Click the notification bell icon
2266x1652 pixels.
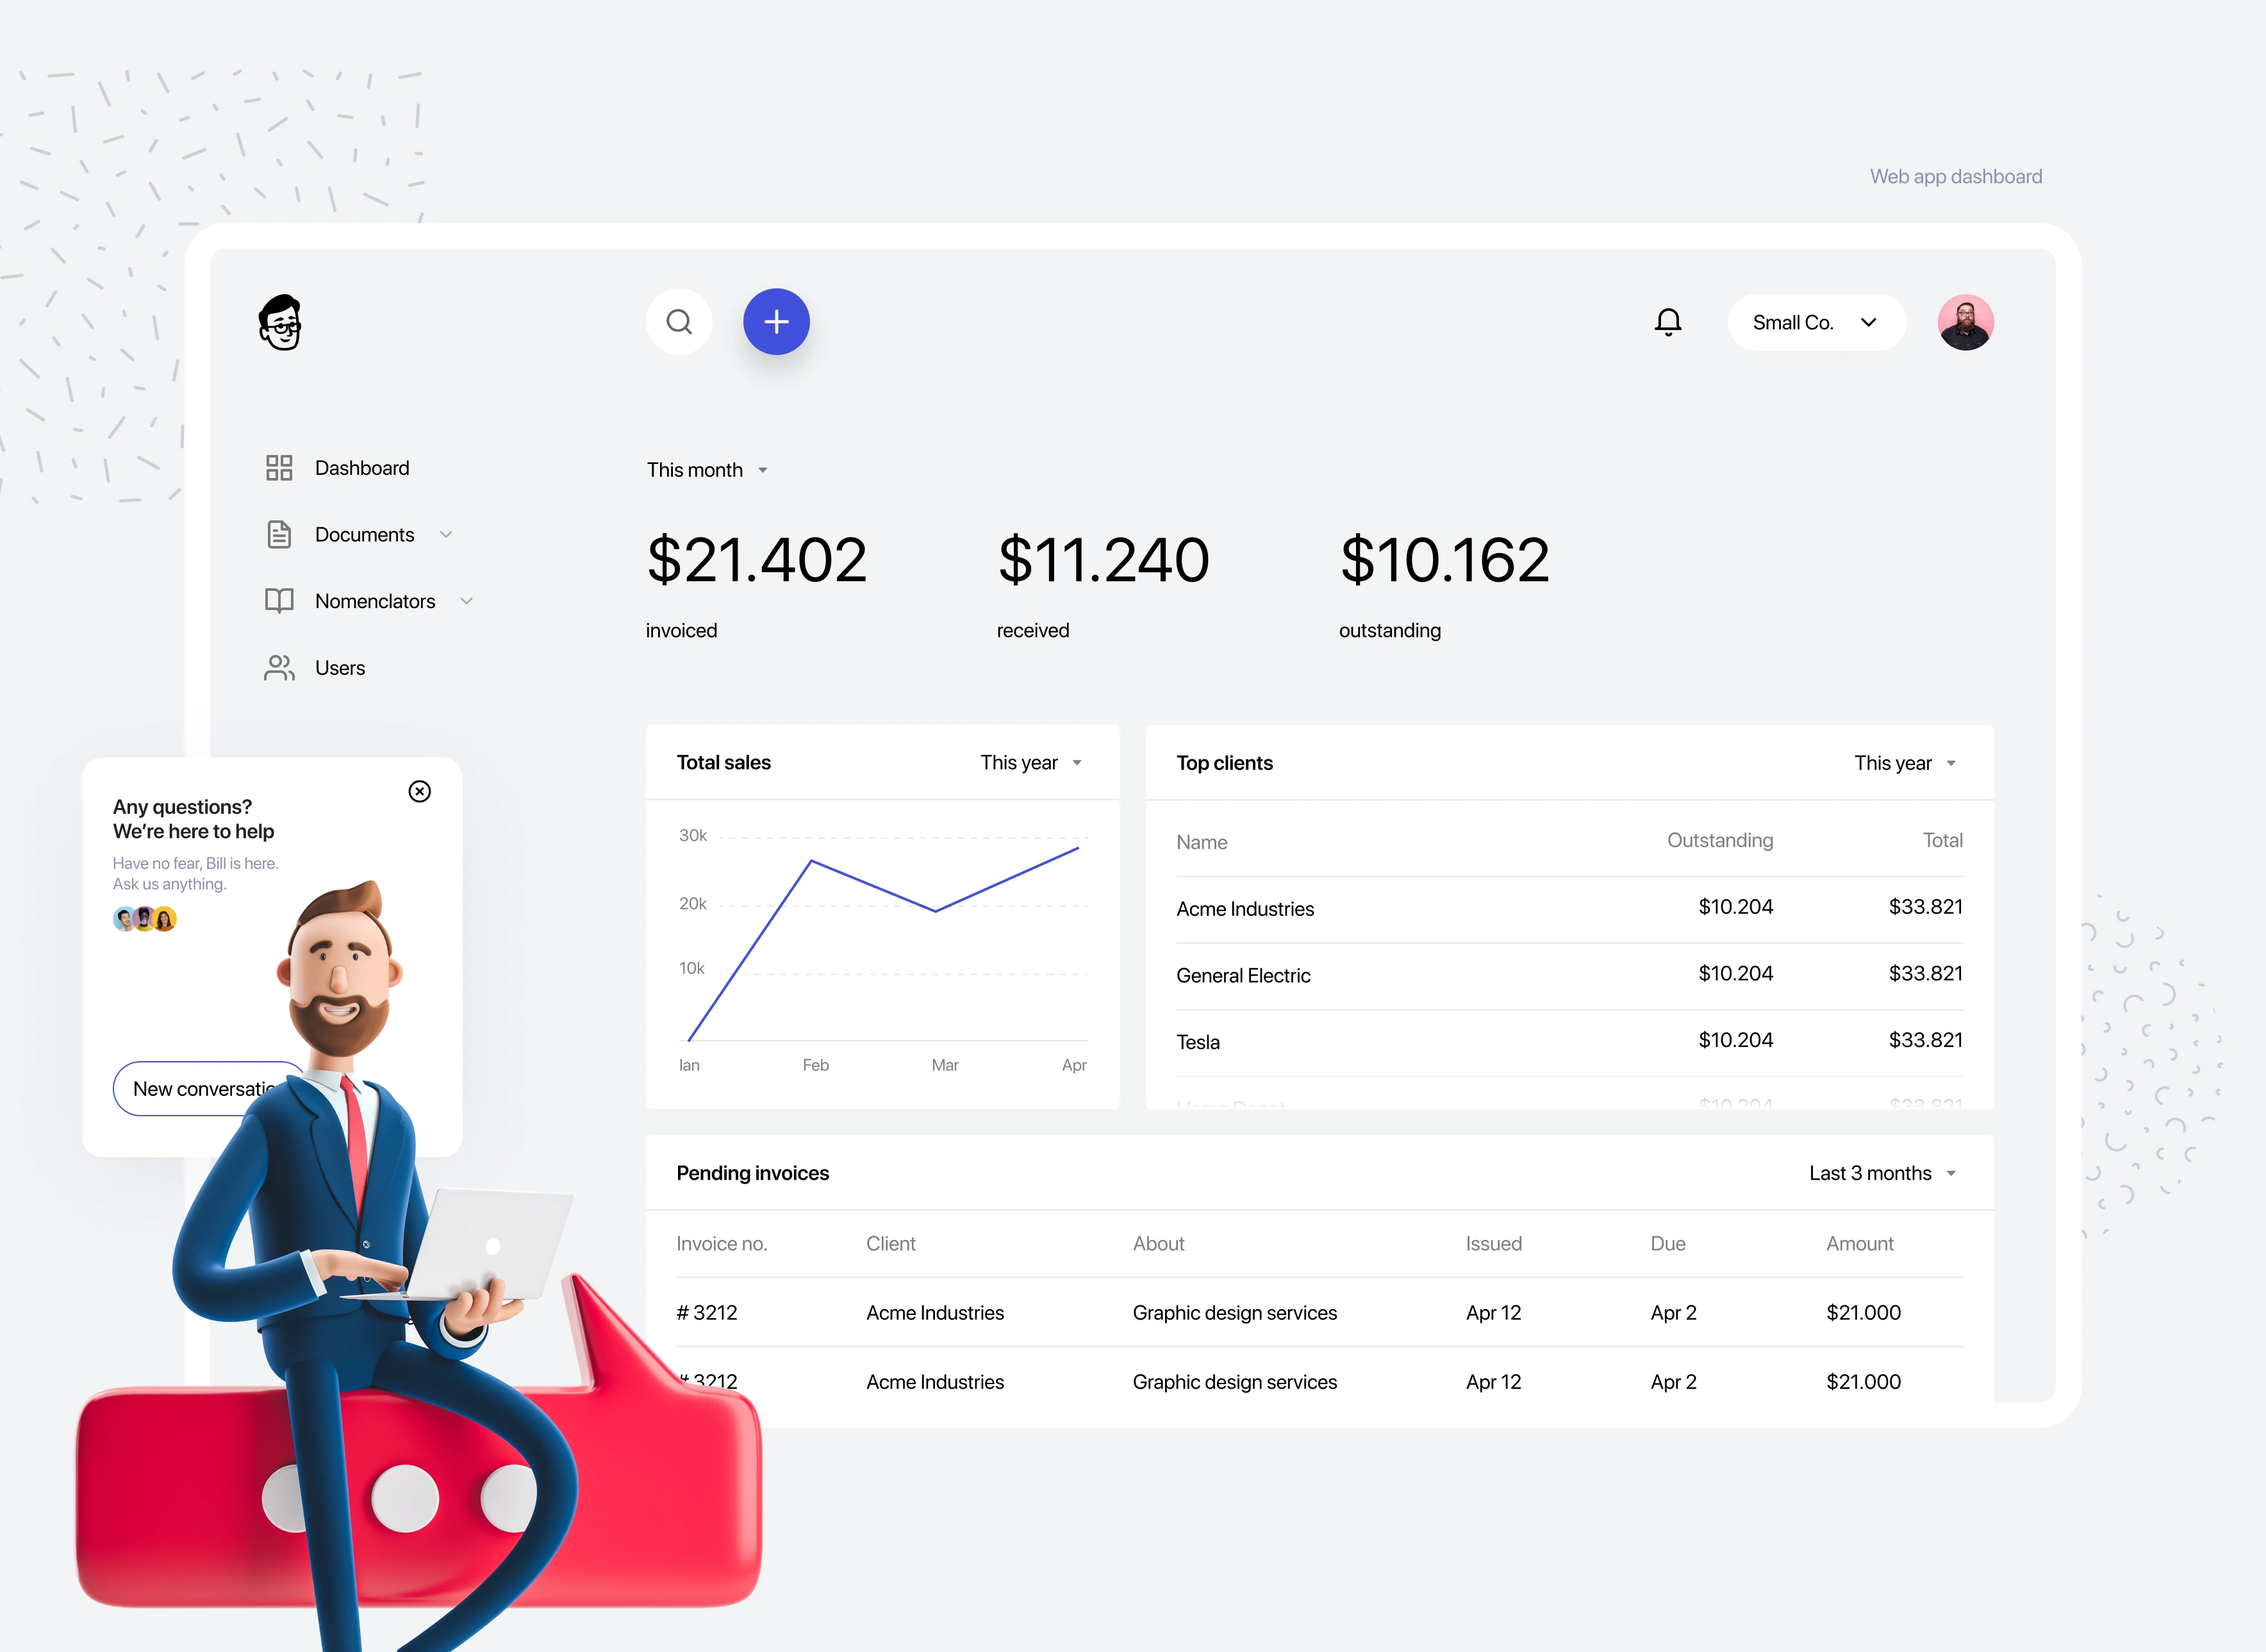[1668, 320]
